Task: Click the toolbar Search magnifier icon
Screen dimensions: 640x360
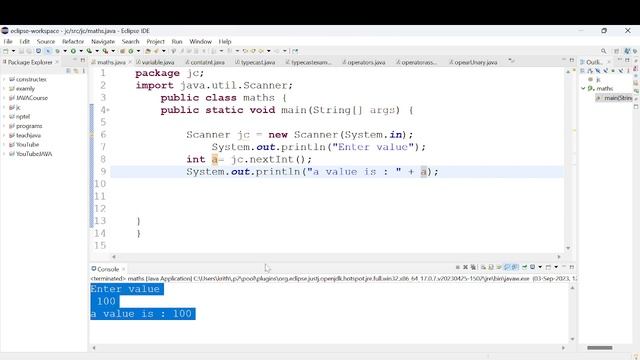Action: (604, 51)
